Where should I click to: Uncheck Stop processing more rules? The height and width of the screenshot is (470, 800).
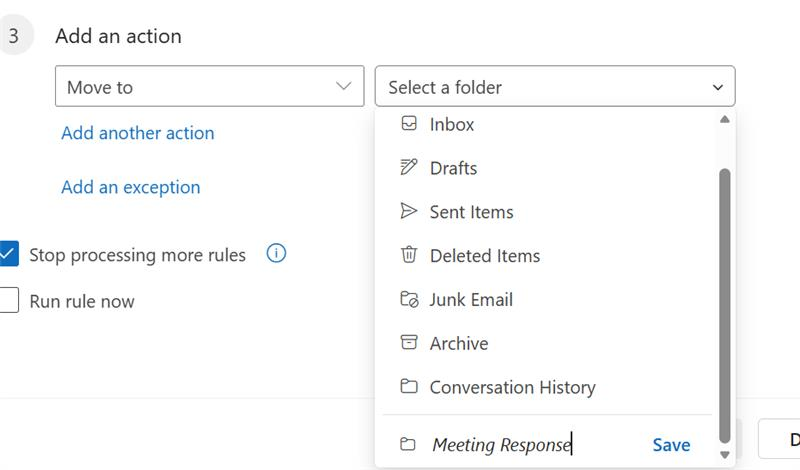click(x=9, y=254)
